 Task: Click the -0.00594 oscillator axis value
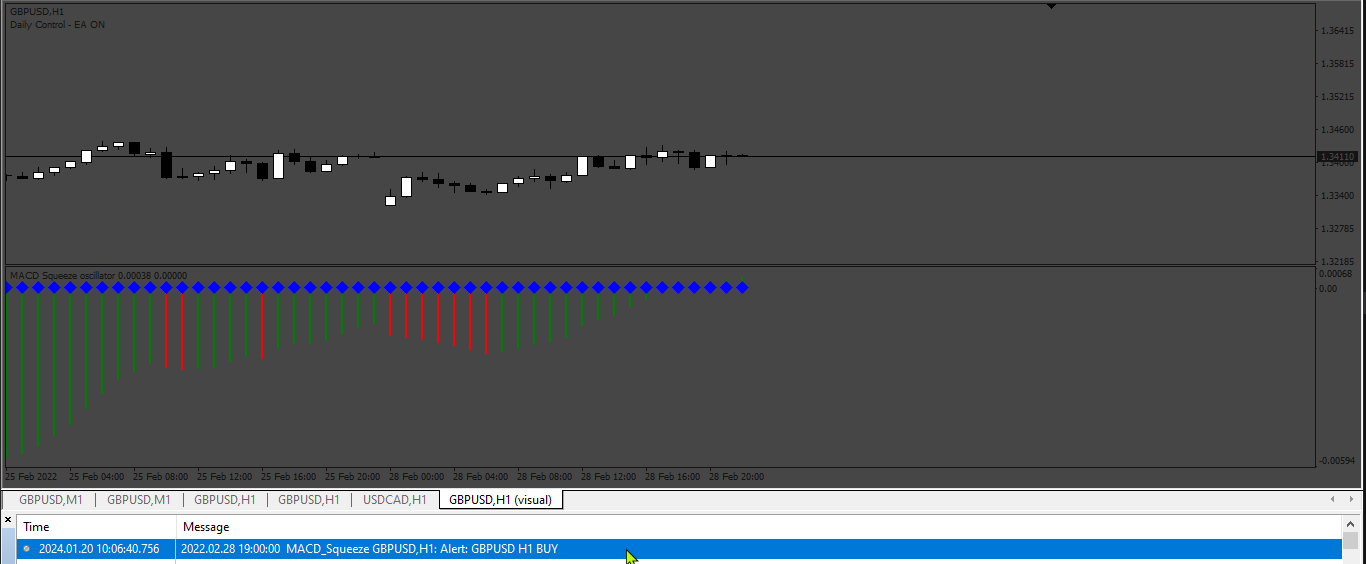pyautogui.click(x=1337, y=461)
